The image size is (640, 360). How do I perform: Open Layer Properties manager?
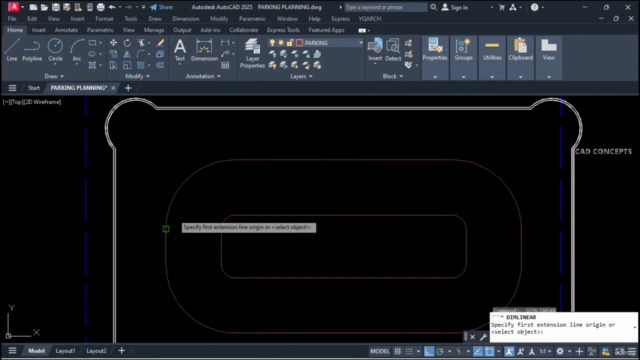(x=252, y=53)
